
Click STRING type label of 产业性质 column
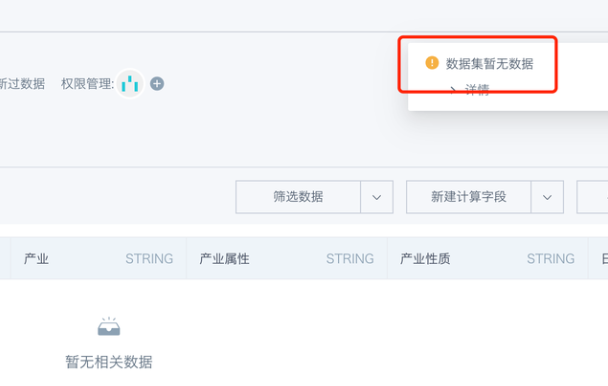[x=551, y=259]
